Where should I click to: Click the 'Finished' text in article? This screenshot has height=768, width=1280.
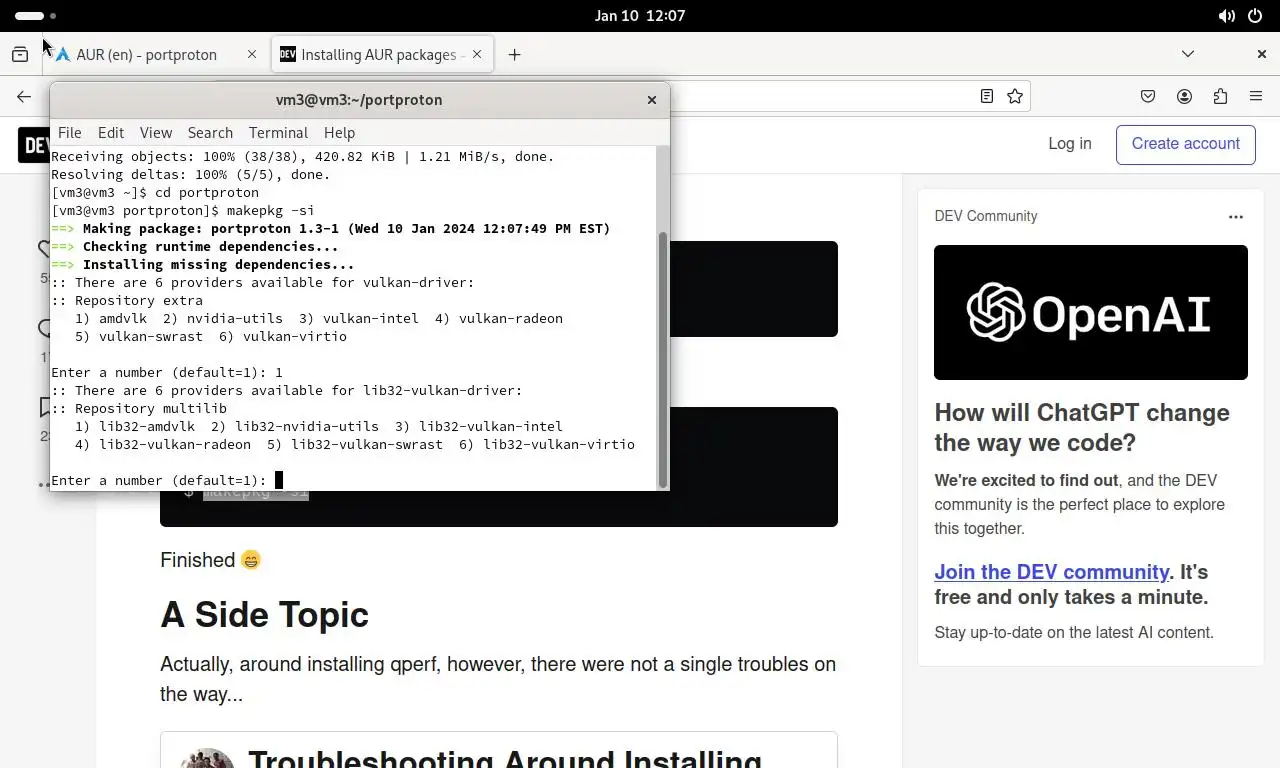click(197, 560)
